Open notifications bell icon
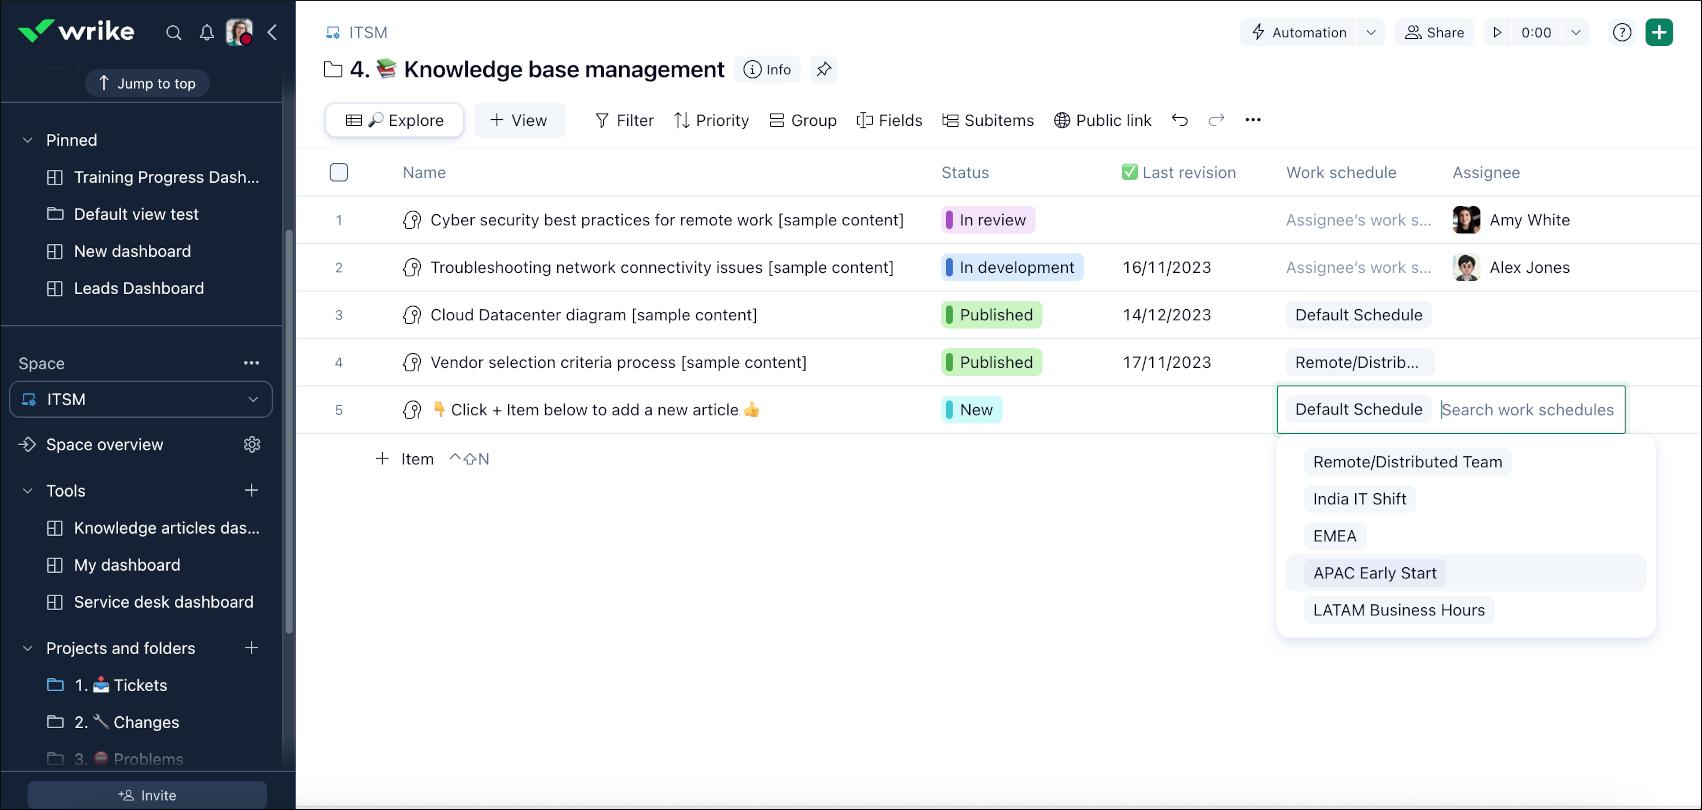Image resolution: width=1702 pixels, height=810 pixels. [x=207, y=33]
